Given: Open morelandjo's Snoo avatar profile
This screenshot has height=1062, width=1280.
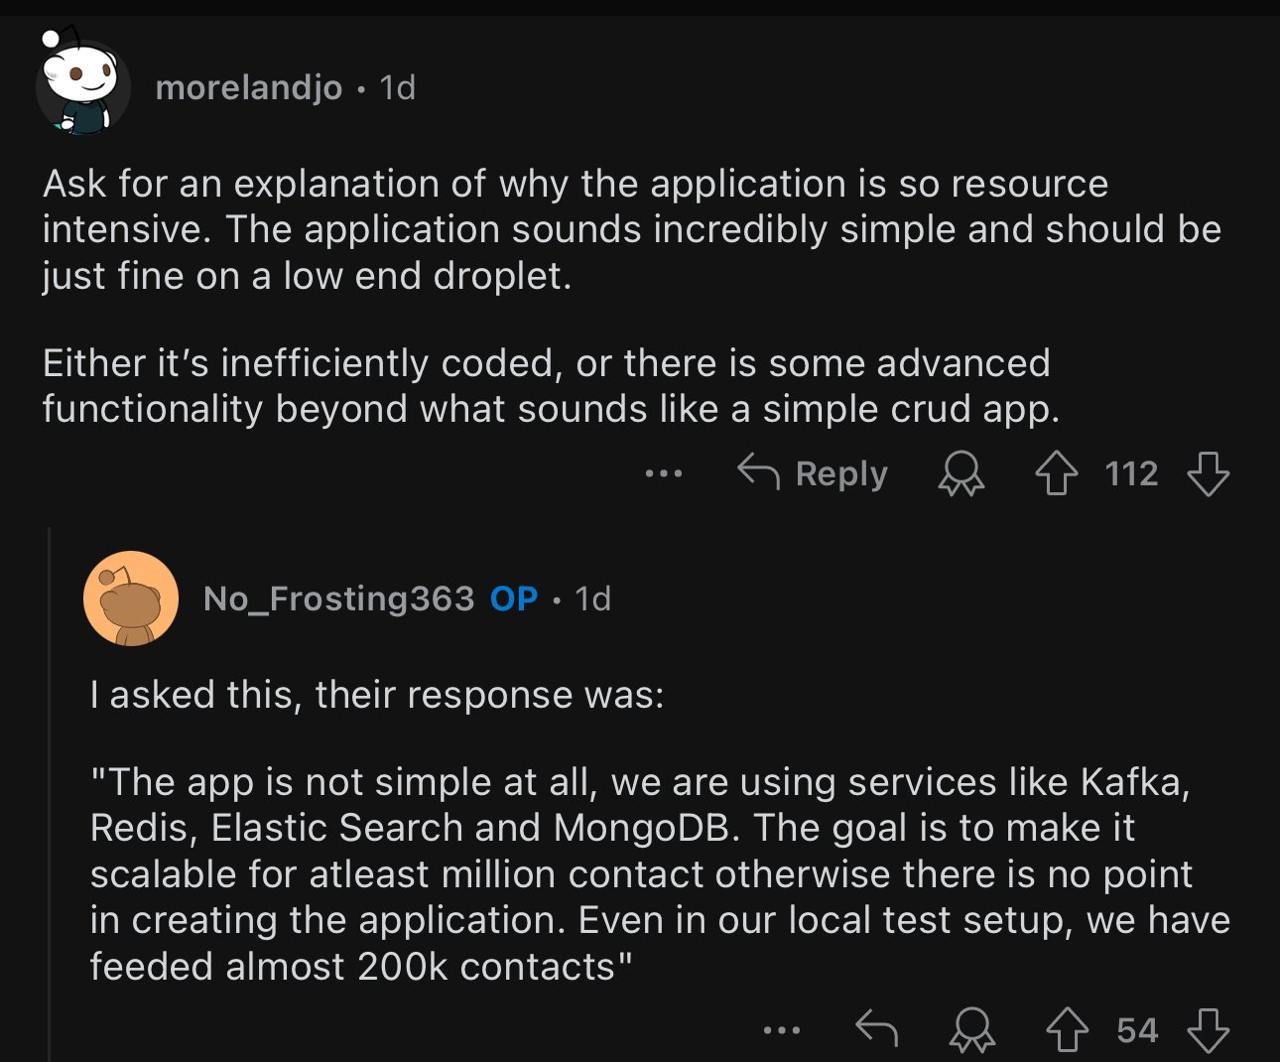Looking at the screenshot, I should coord(83,88).
